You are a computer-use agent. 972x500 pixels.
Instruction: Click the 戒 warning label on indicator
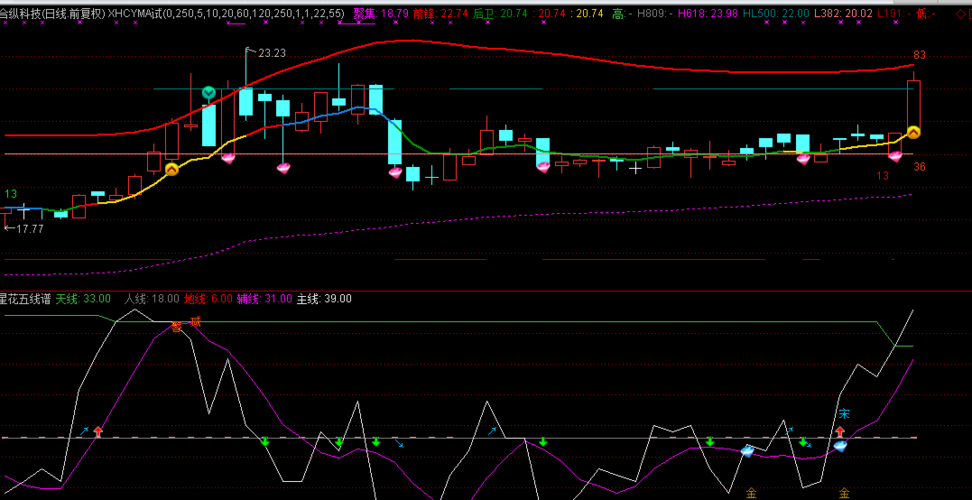pyautogui.click(x=196, y=321)
